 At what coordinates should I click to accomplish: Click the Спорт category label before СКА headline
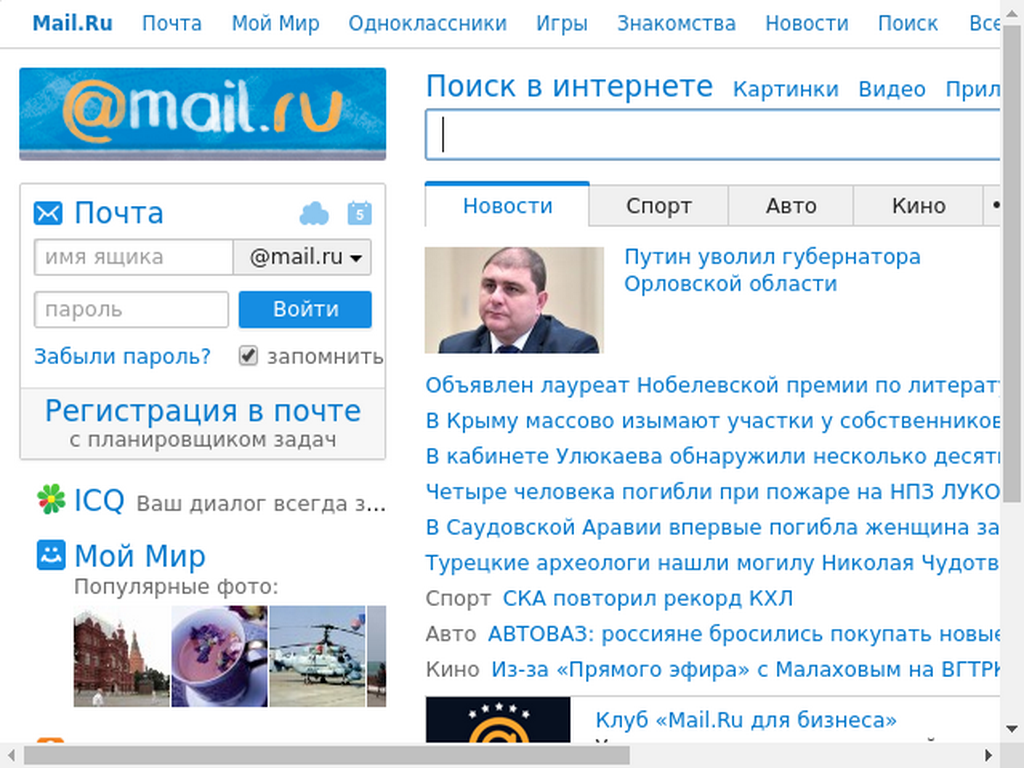tap(458, 598)
